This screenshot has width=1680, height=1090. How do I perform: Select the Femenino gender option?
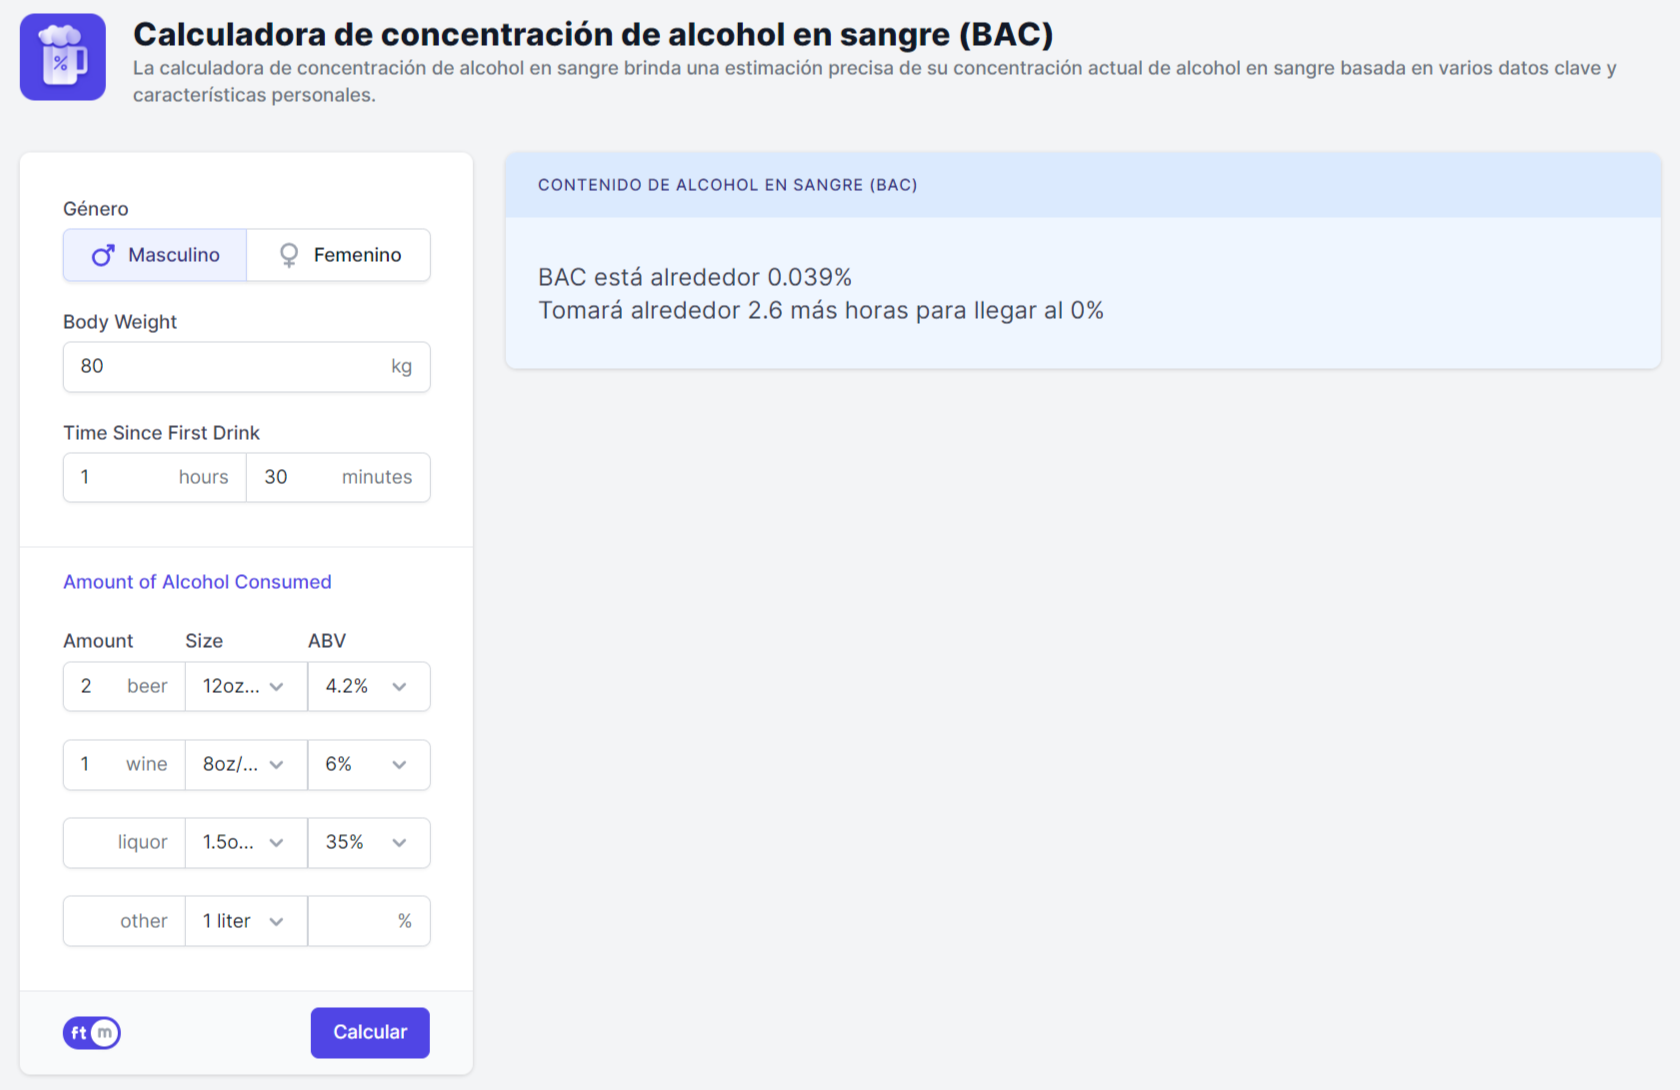click(339, 255)
